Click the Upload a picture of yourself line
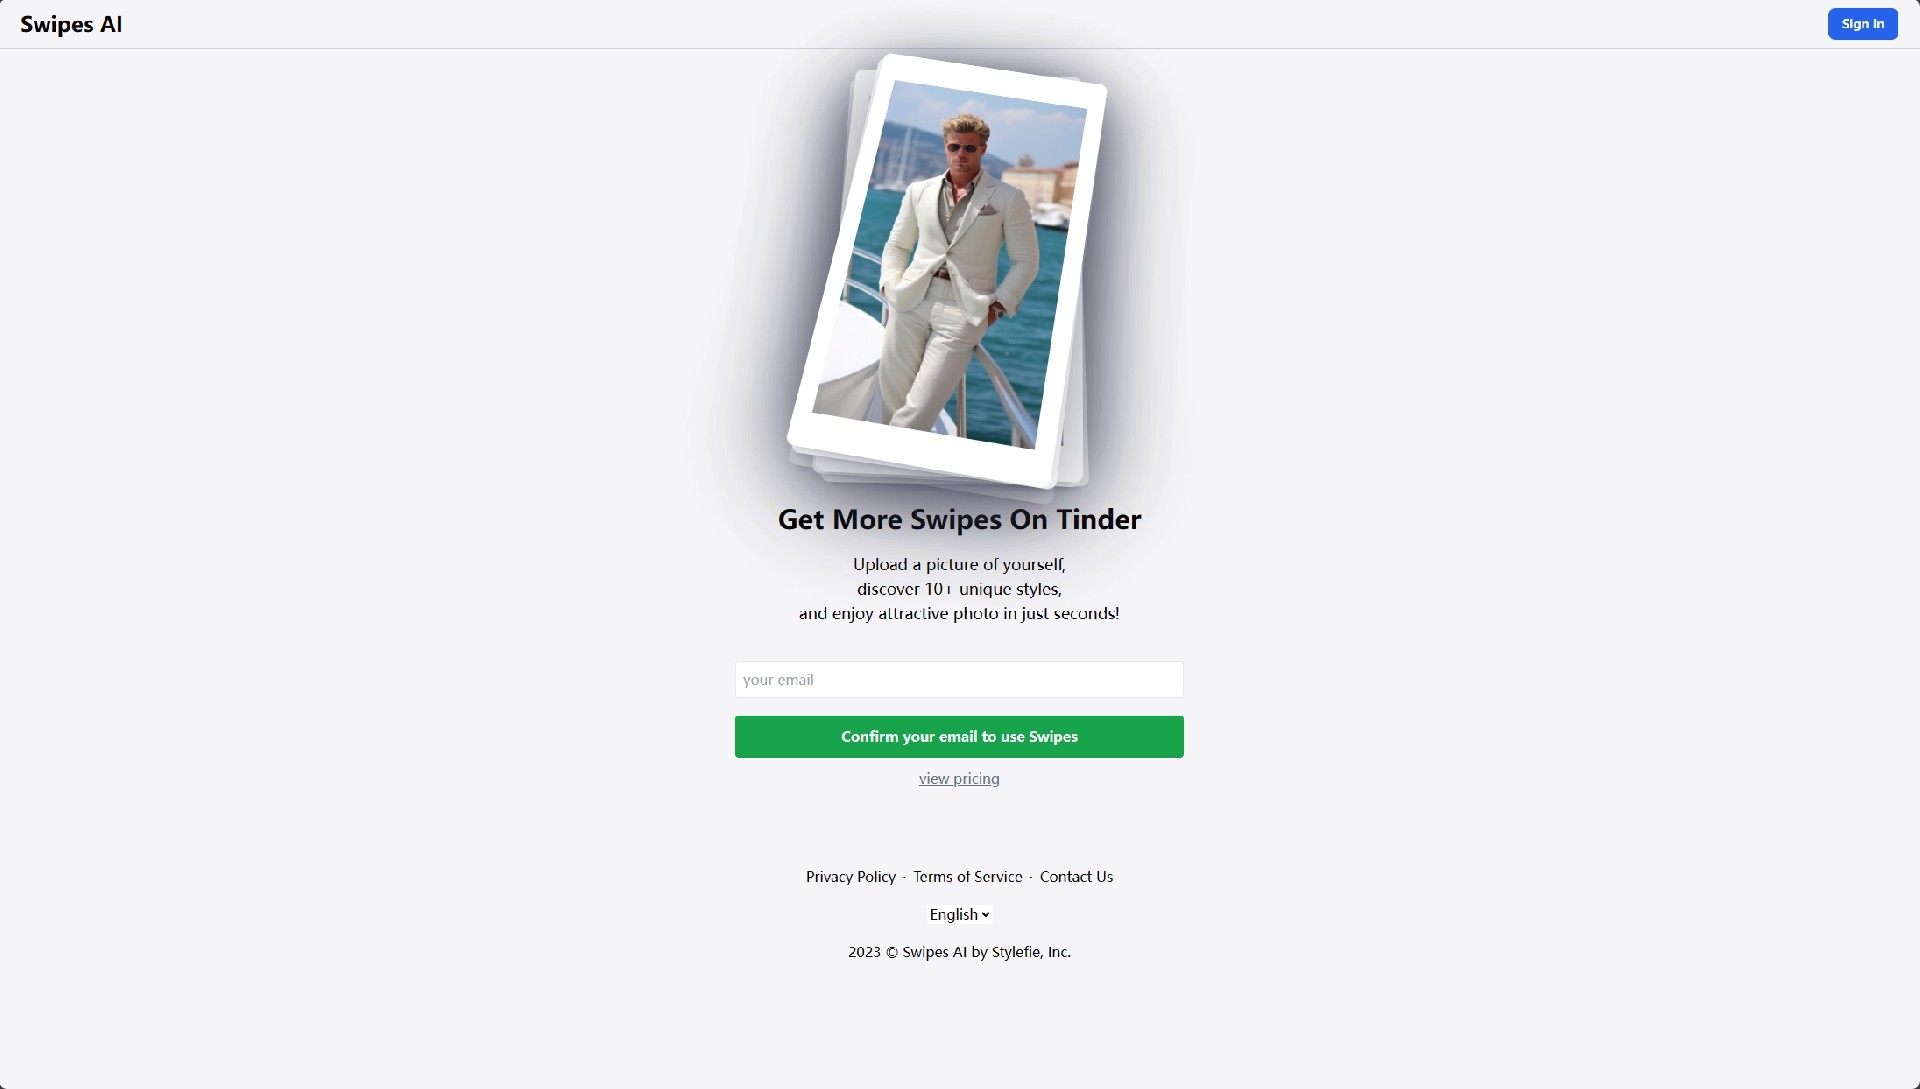 (959, 564)
